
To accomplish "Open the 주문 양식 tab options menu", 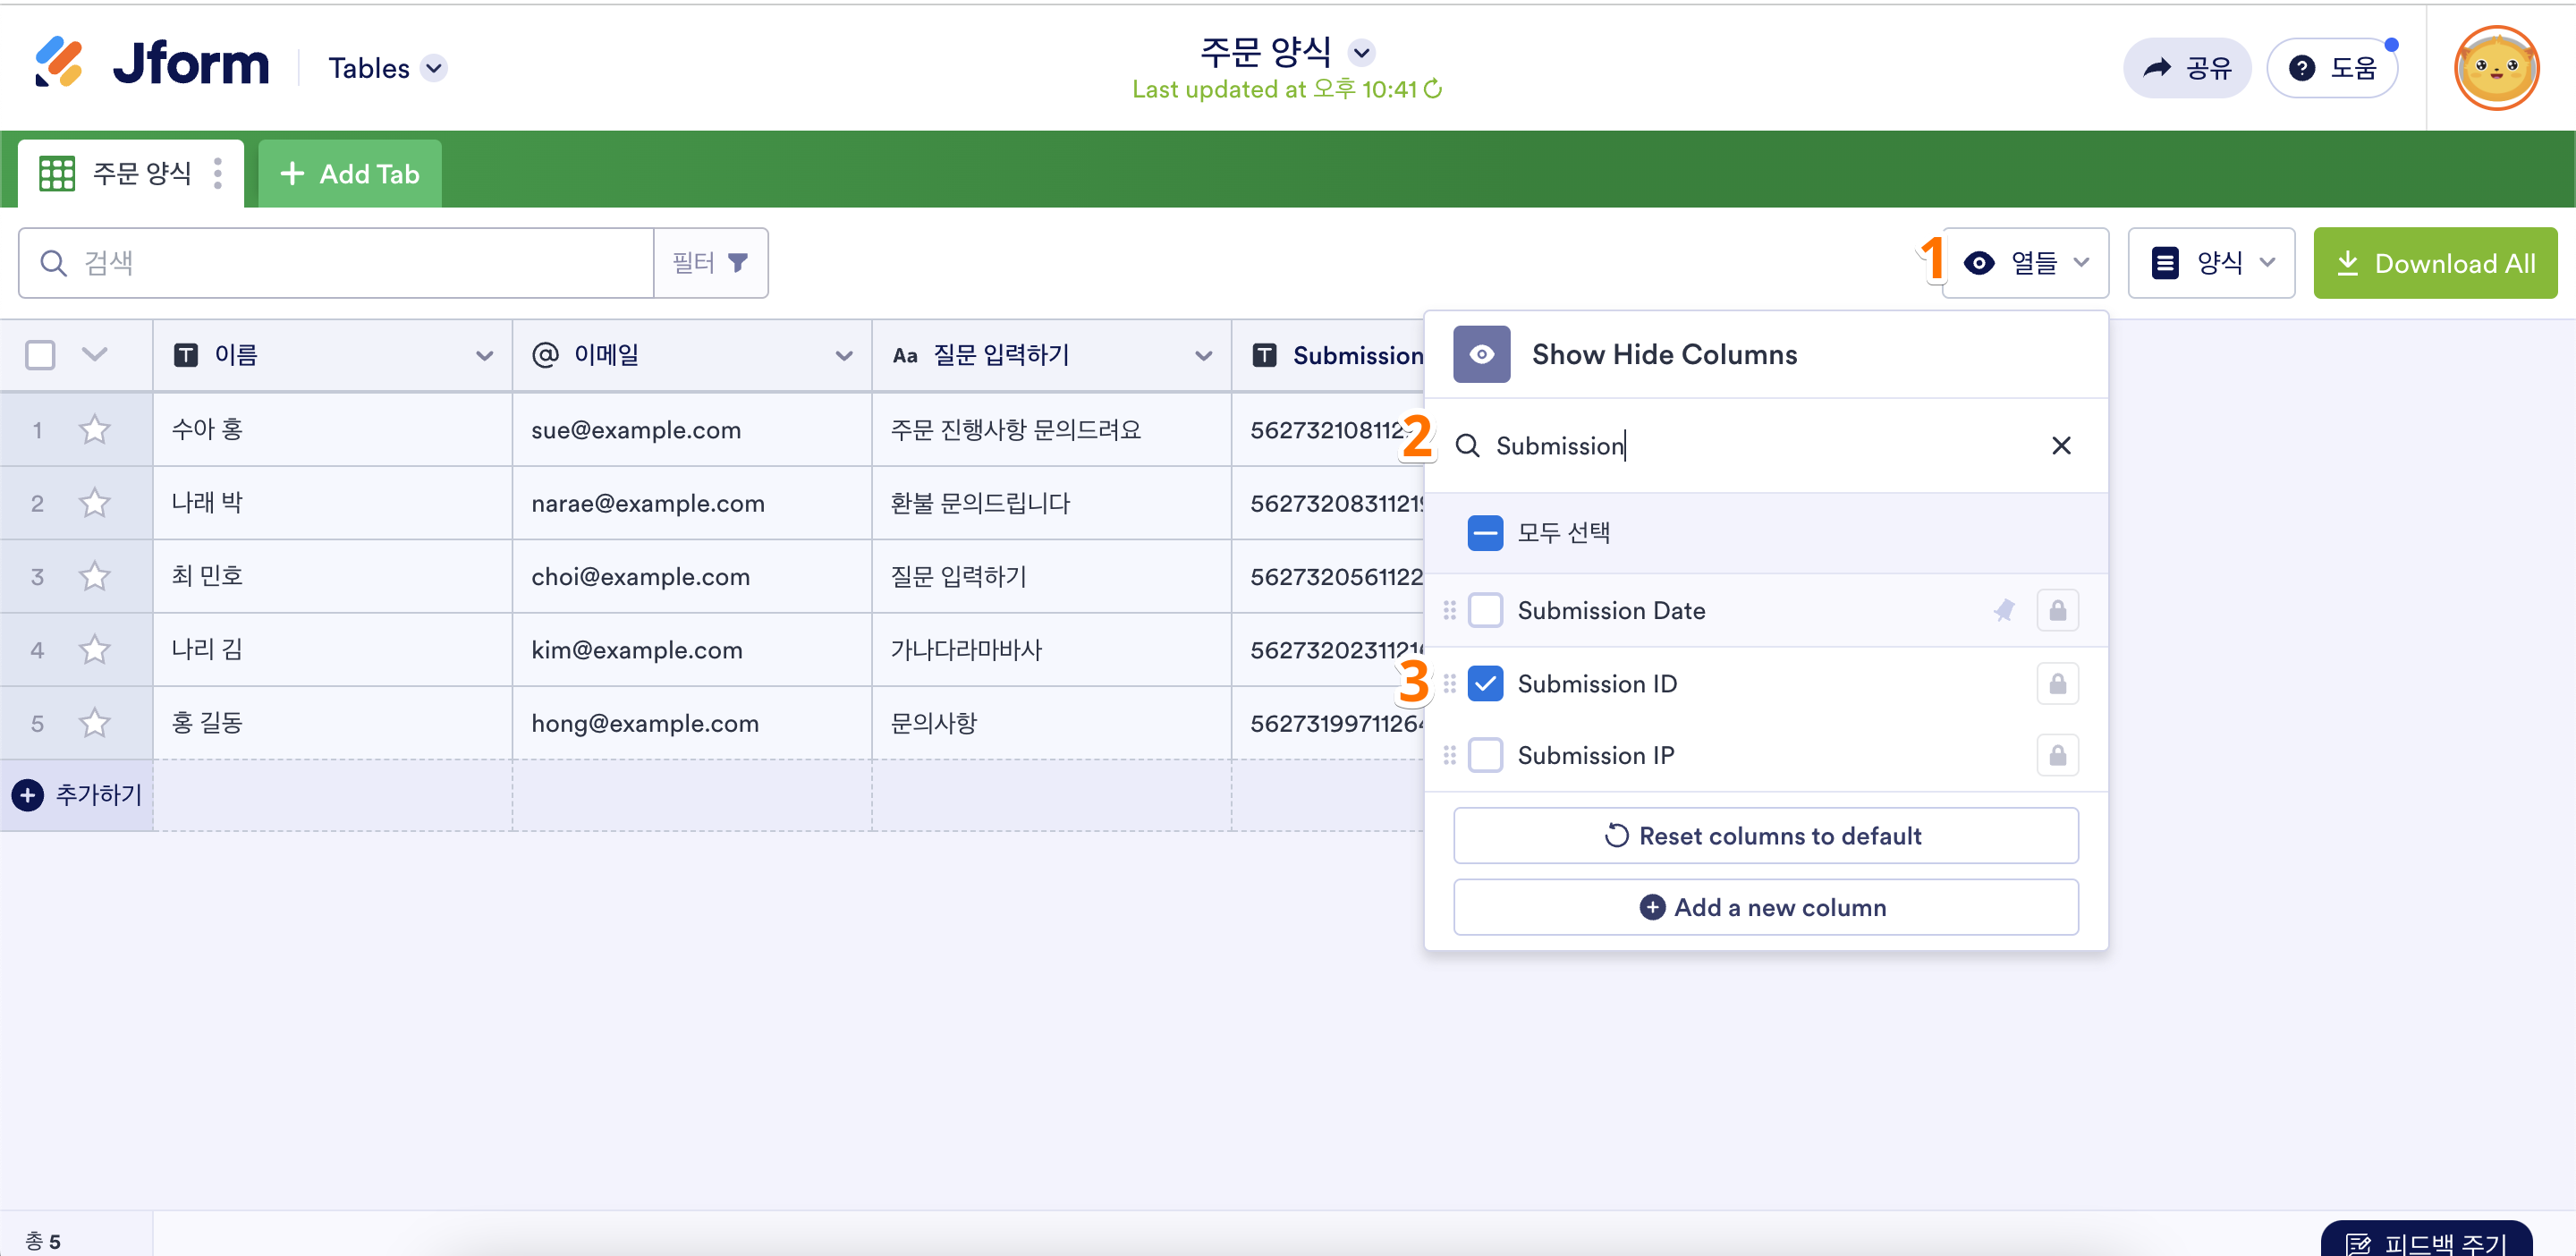I will (x=218, y=174).
